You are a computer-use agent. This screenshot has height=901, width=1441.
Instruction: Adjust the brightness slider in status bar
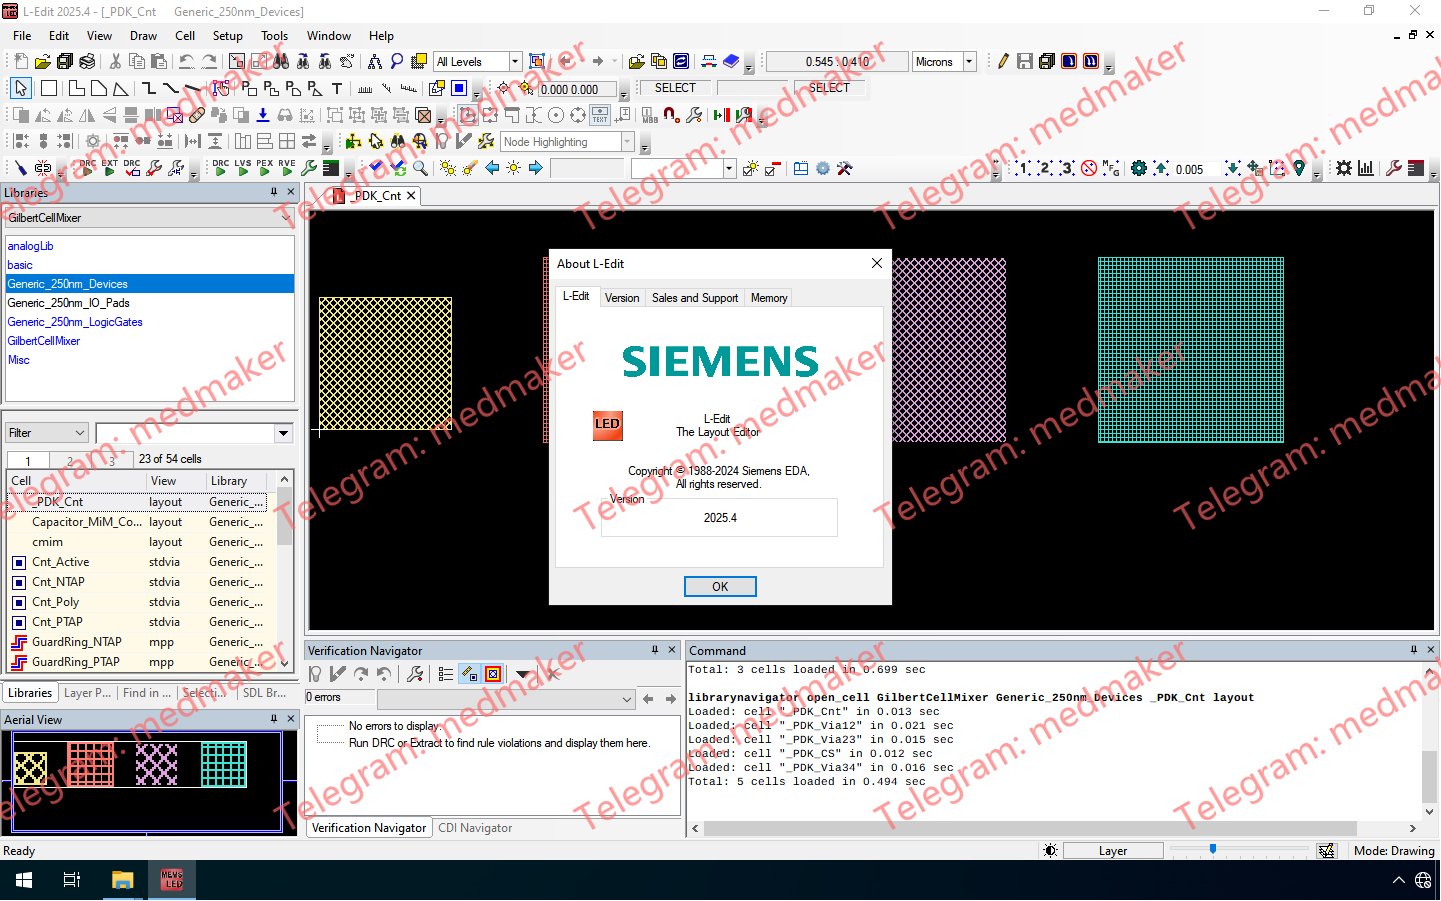click(1213, 850)
